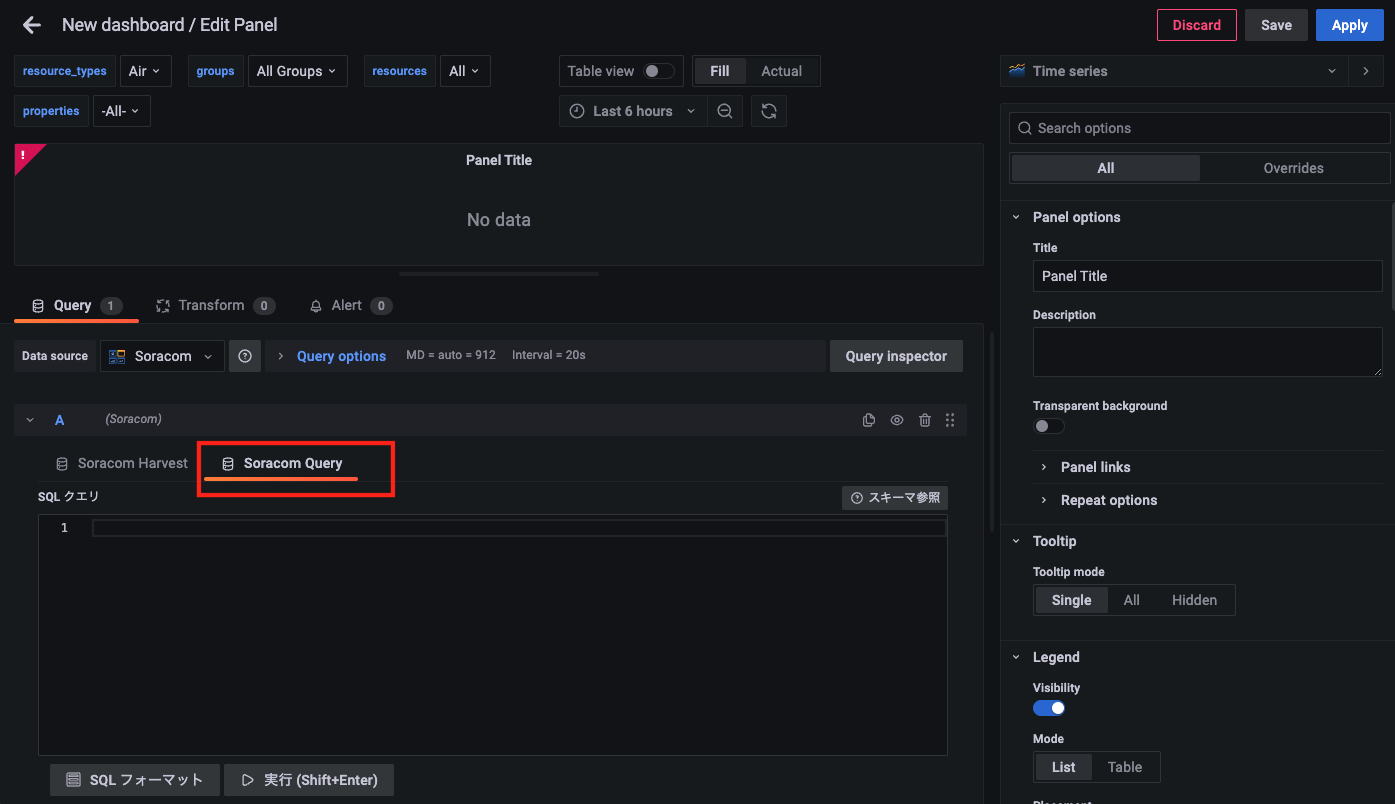Set Tooltip mode to Hidden

[x=1194, y=600]
